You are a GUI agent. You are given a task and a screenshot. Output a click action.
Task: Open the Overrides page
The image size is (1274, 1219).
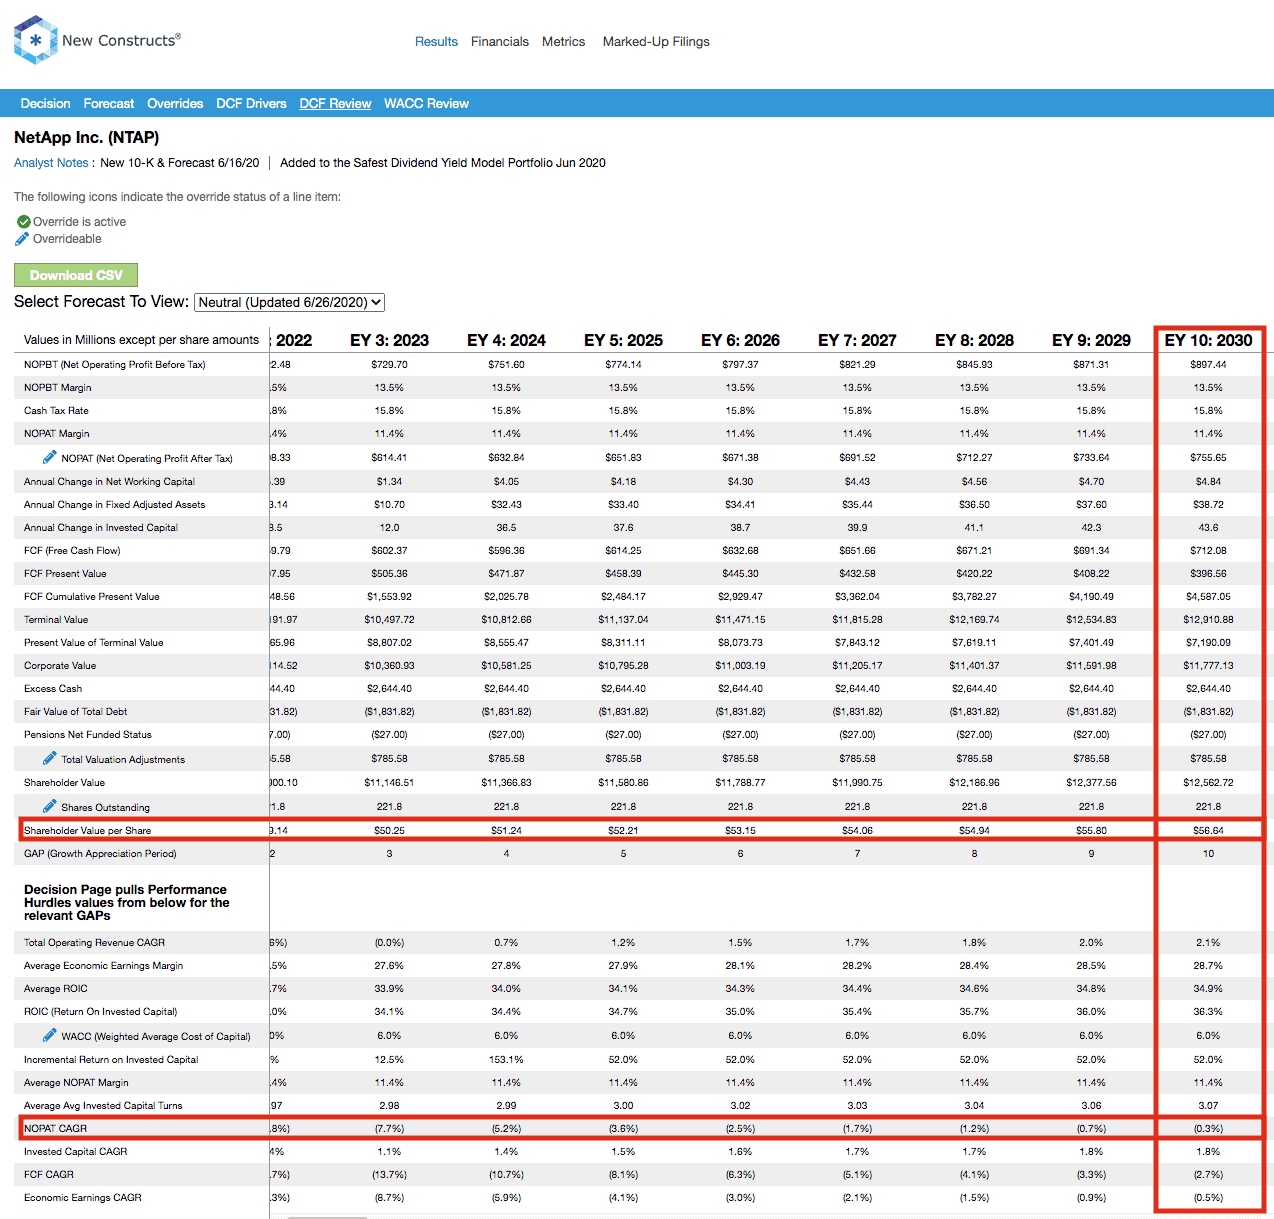[x=175, y=104]
